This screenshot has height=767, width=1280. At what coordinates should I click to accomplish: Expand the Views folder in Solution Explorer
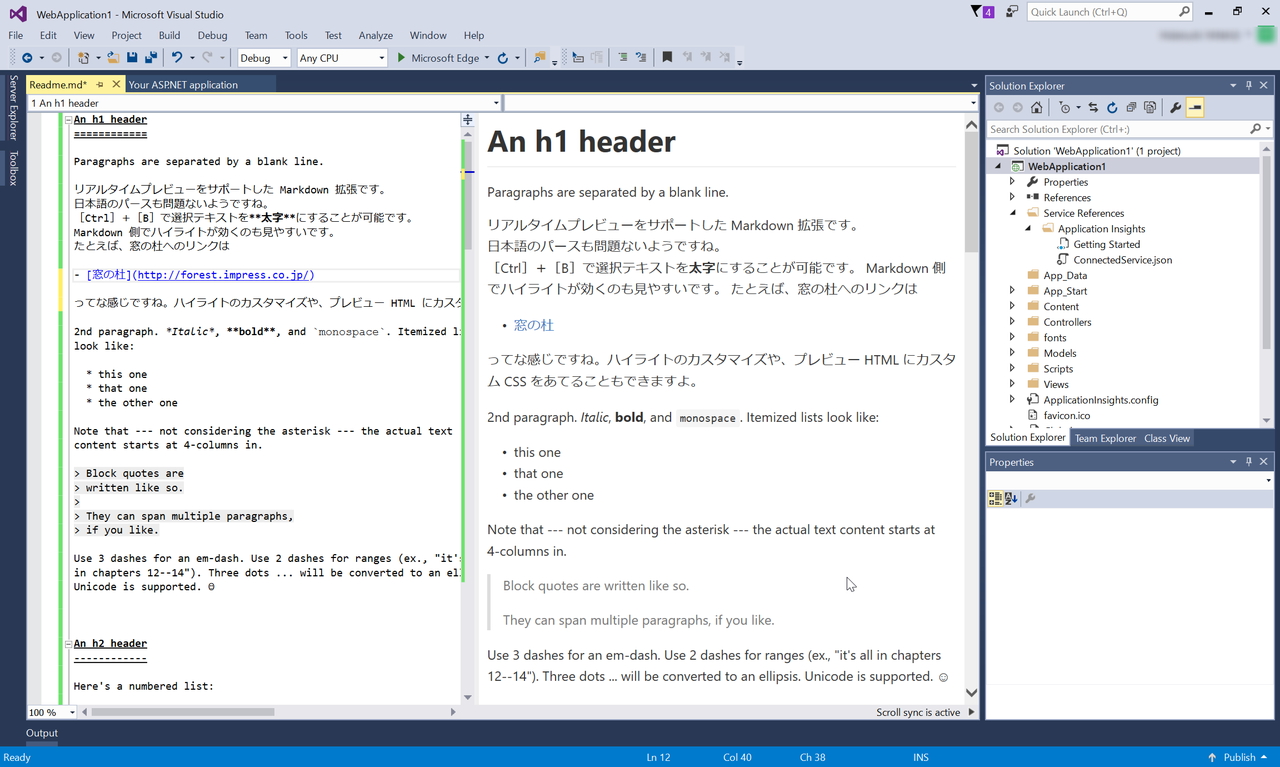coord(1012,384)
